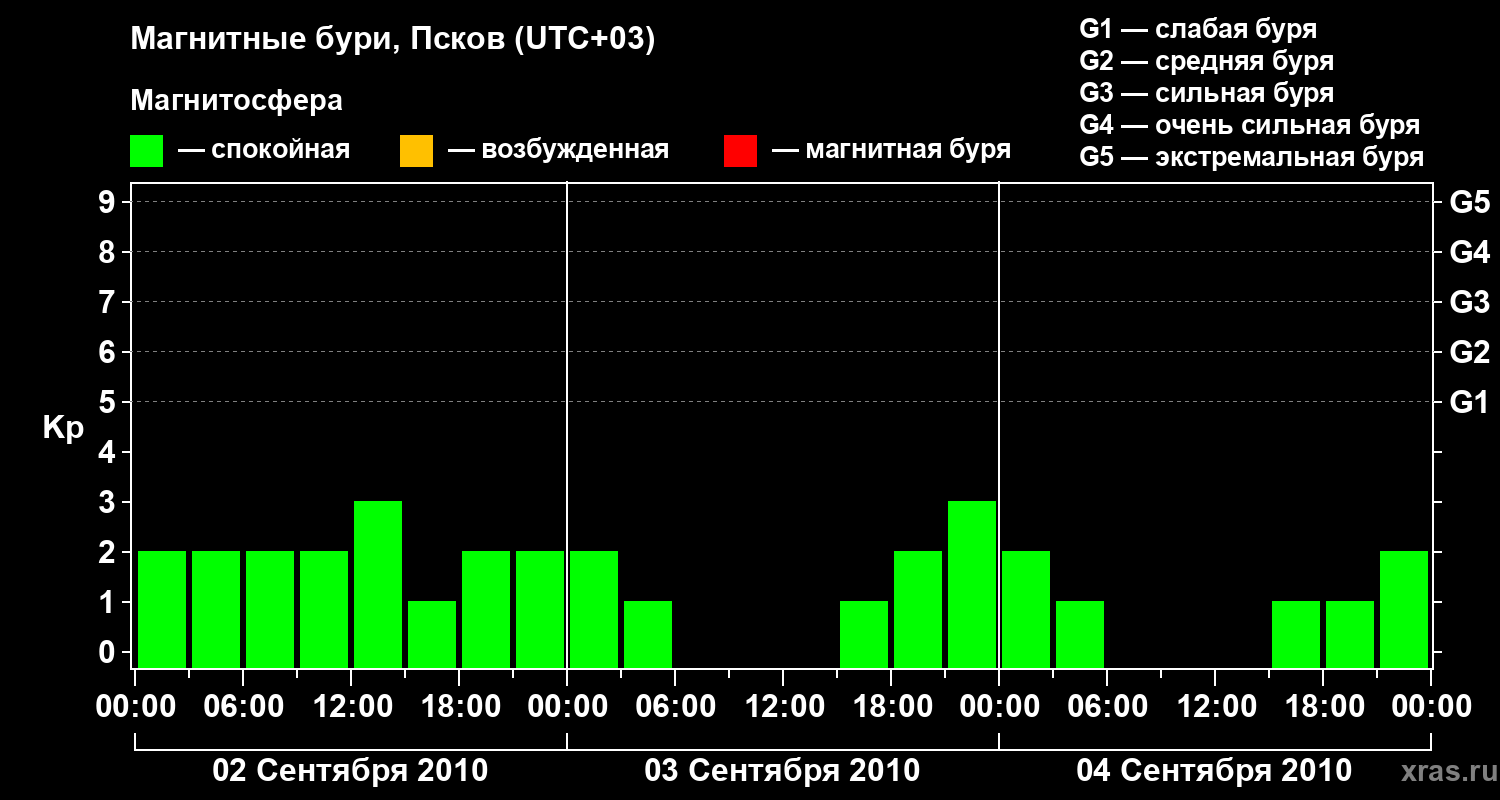Click the '06:00' tick under 02 Сентября
This screenshot has height=800, width=1500.
[243, 707]
